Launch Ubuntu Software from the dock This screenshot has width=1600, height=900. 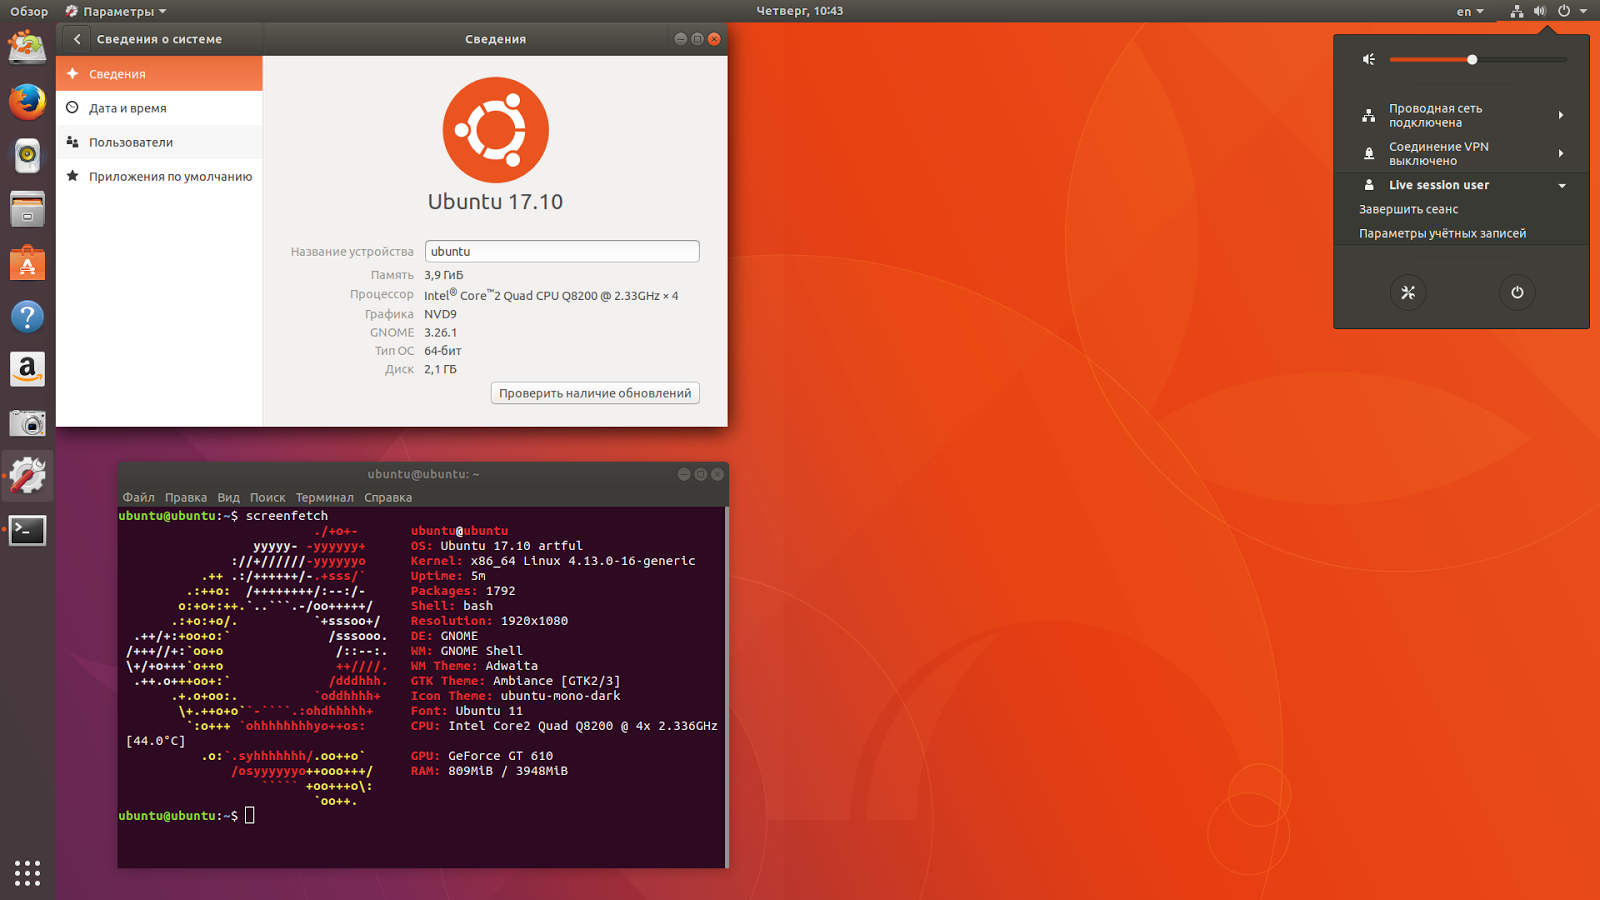[27, 263]
